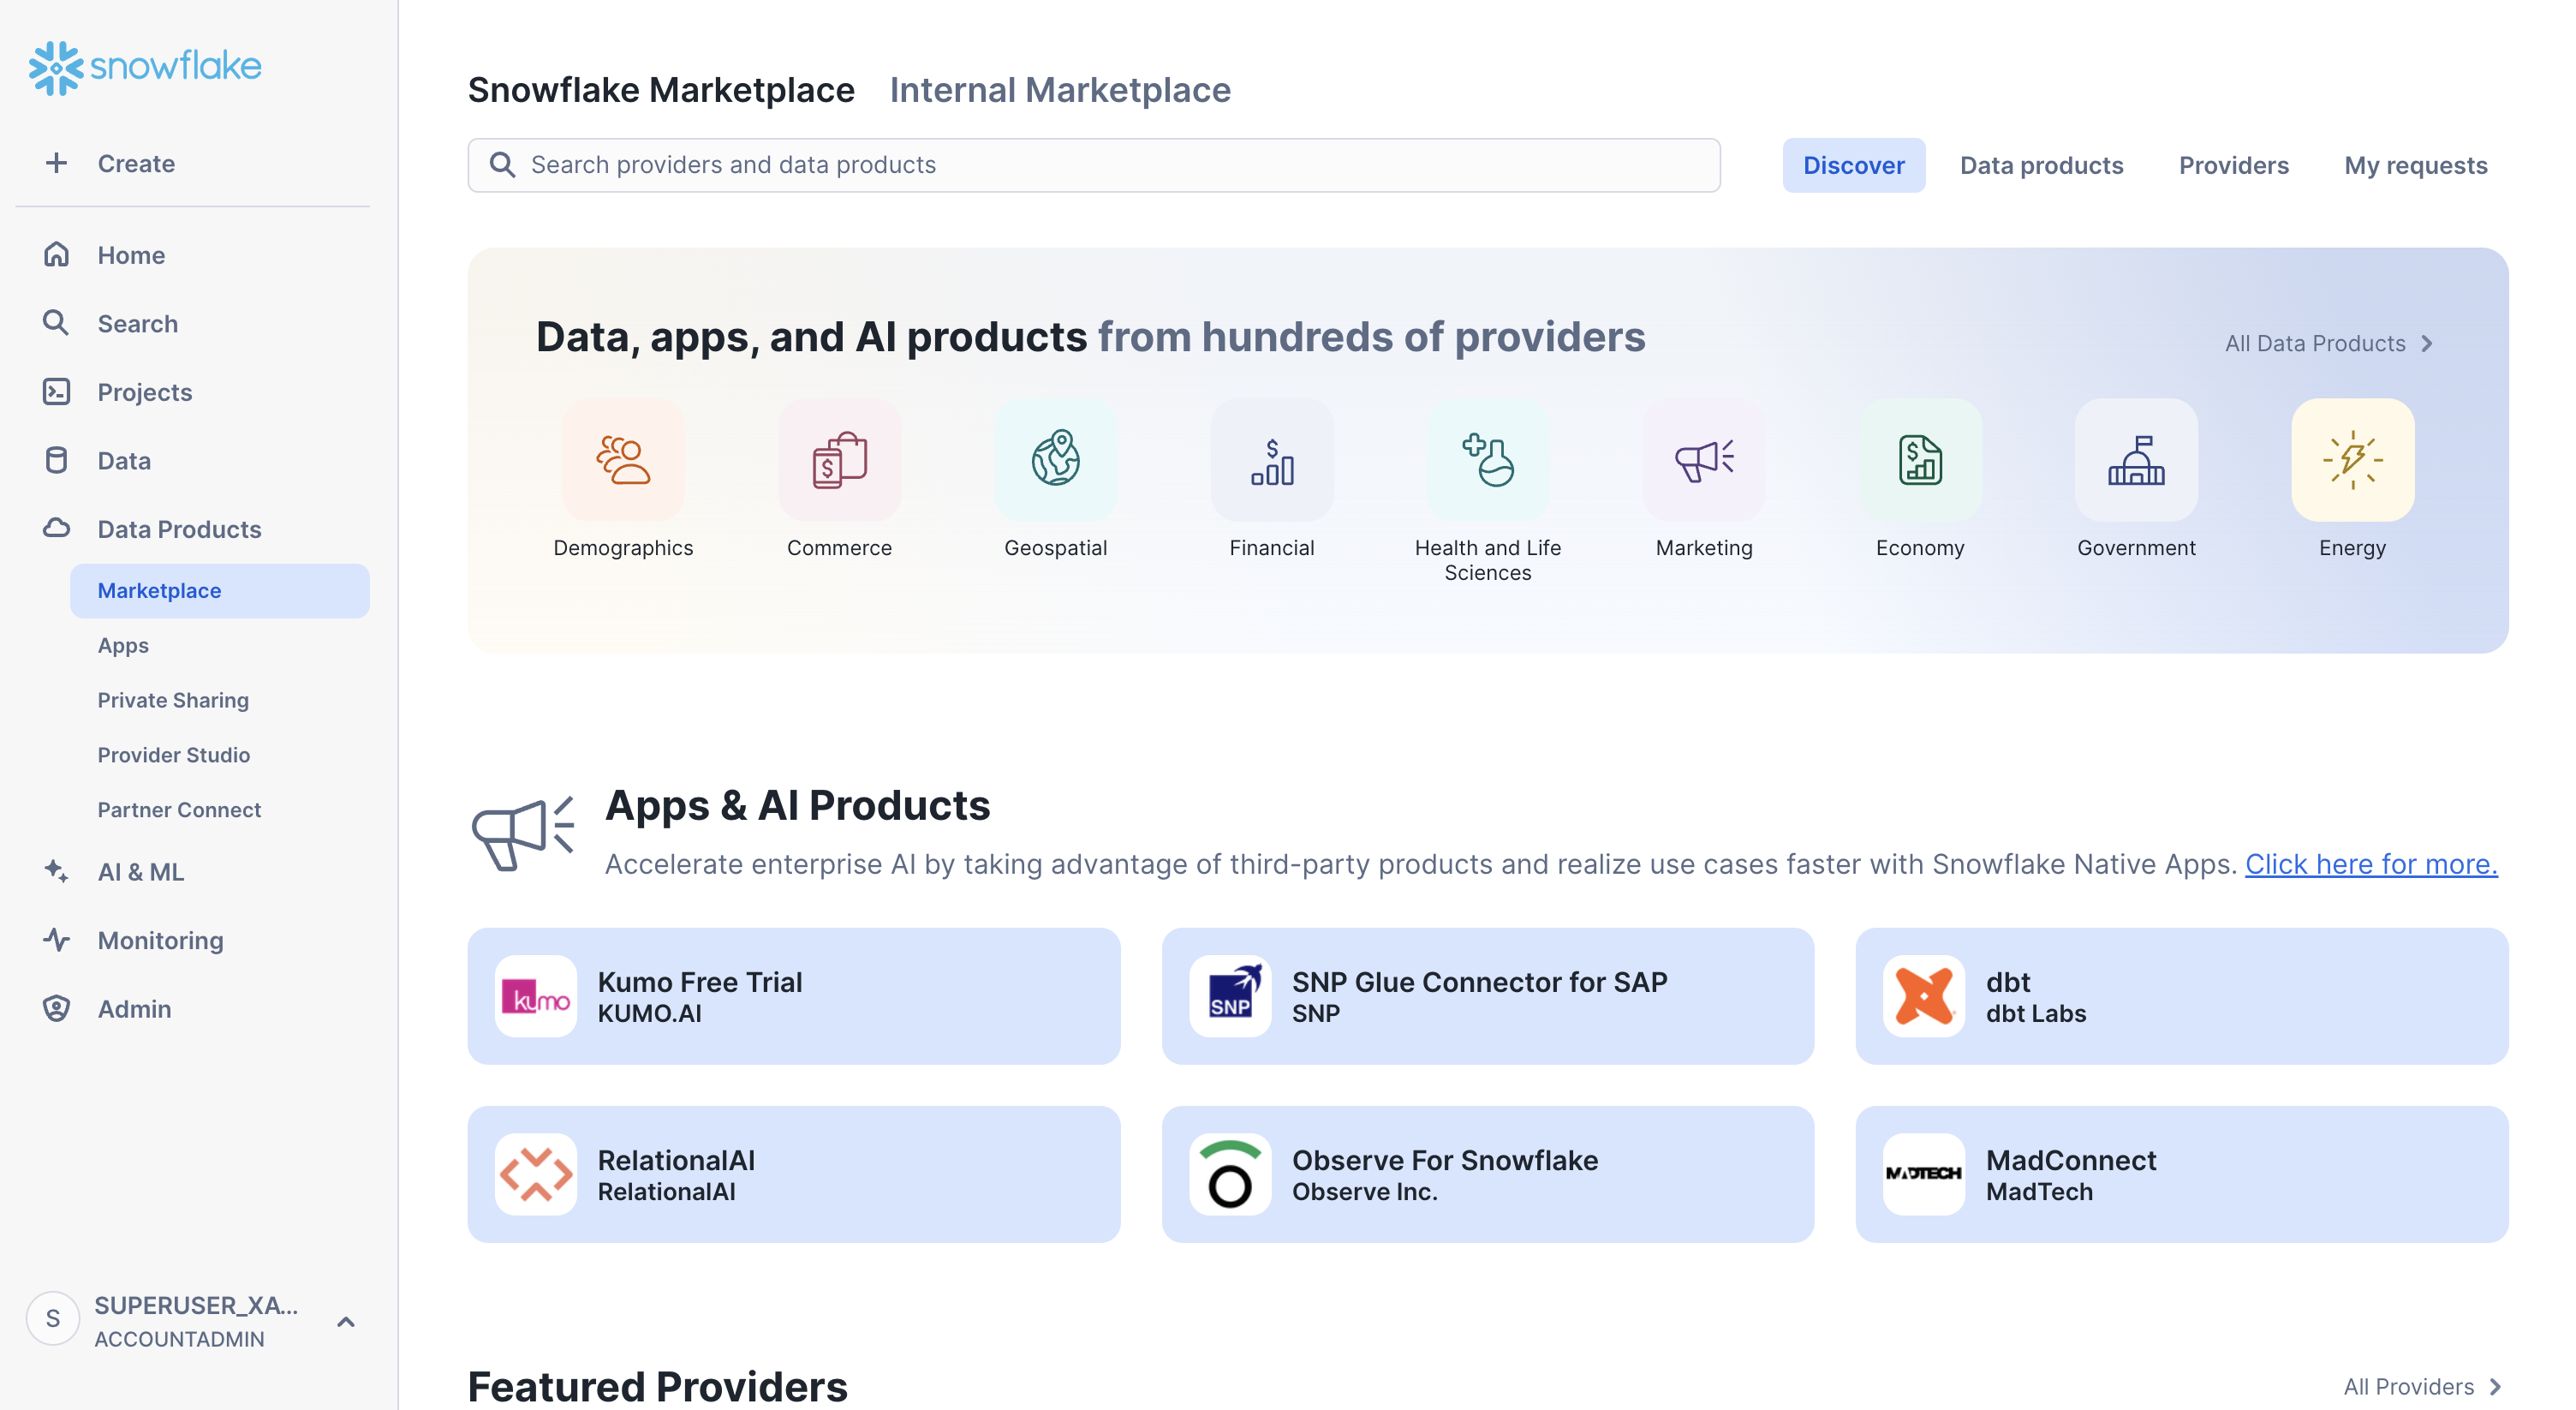This screenshot has width=2576, height=1410.
Task: Switch to the Data products tab
Action: pyautogui.click(x=2041, y=165)
